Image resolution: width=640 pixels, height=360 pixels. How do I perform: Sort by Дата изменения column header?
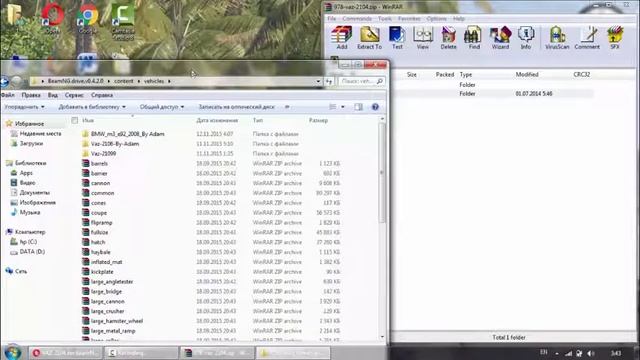click(x=217, y=120)
